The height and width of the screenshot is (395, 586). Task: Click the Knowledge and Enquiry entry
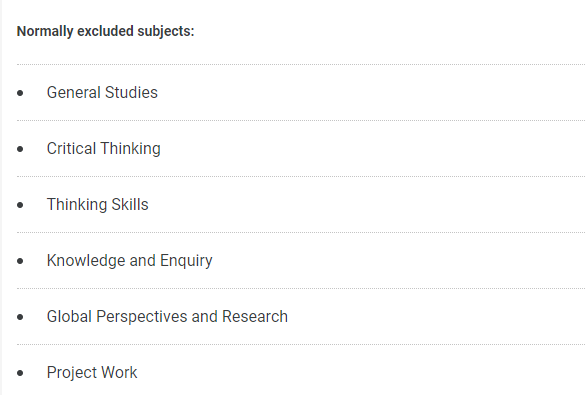[129, 260]
